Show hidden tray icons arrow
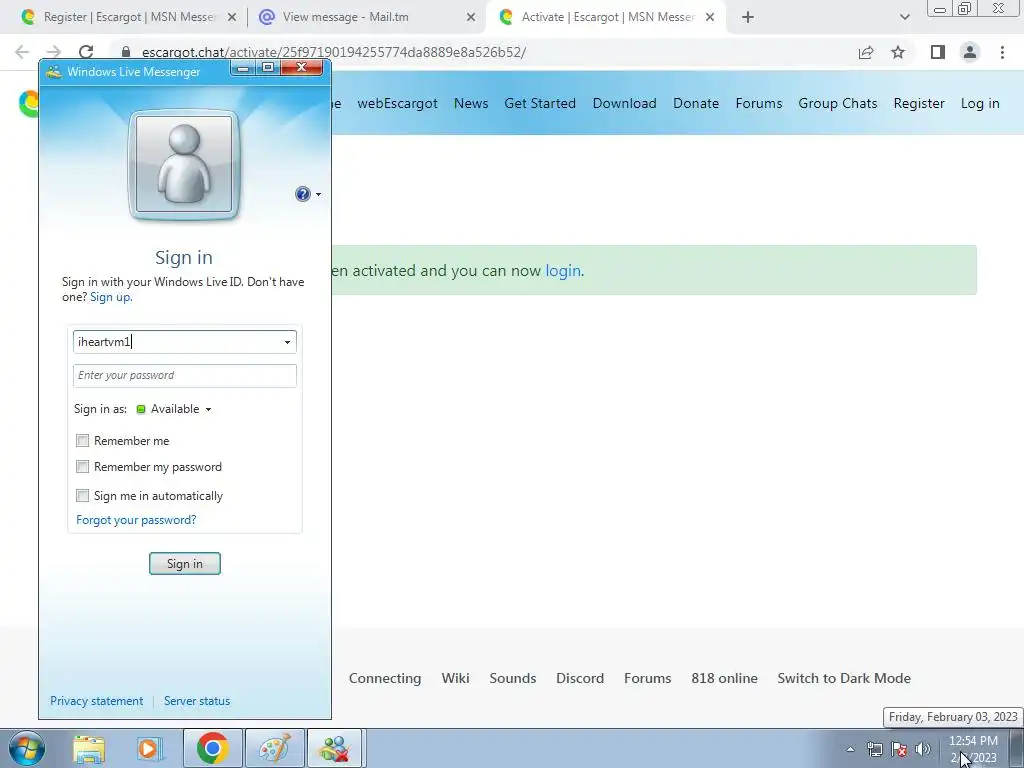This screenshot has height=768, width=1024. [850, 749]
